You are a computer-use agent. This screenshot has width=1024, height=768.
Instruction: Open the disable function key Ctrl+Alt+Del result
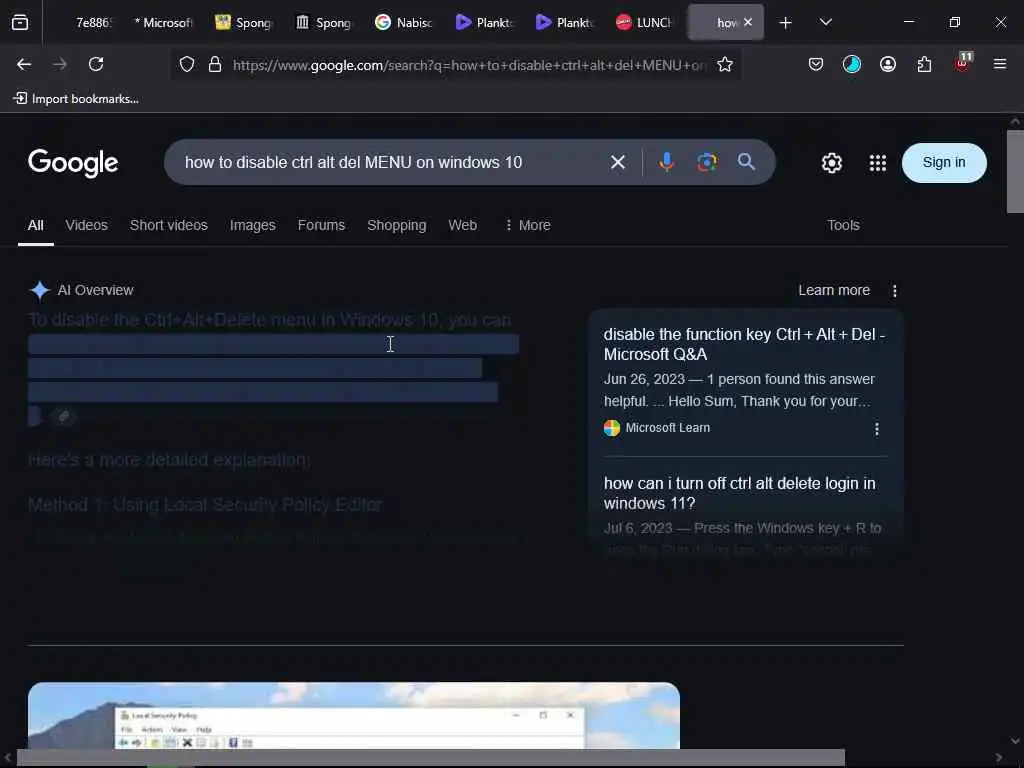(744, 344)
